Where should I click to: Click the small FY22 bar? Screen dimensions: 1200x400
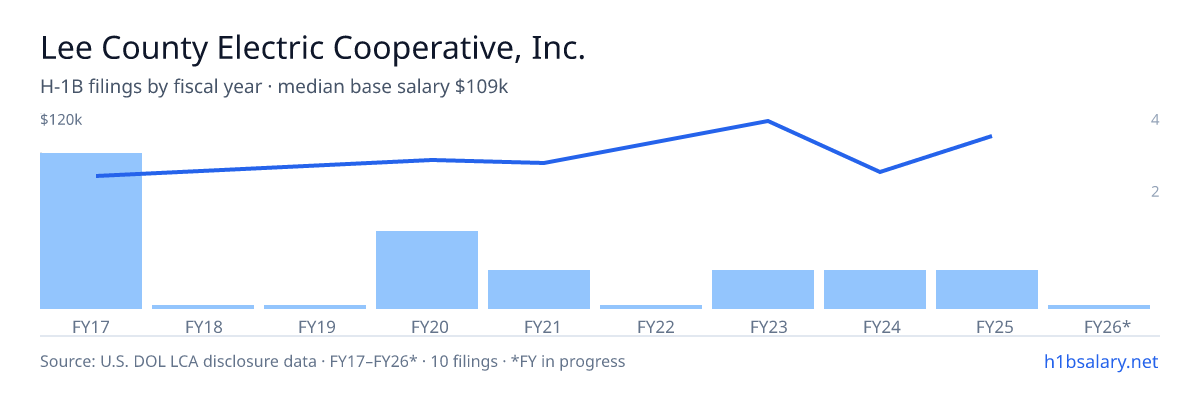651,307
